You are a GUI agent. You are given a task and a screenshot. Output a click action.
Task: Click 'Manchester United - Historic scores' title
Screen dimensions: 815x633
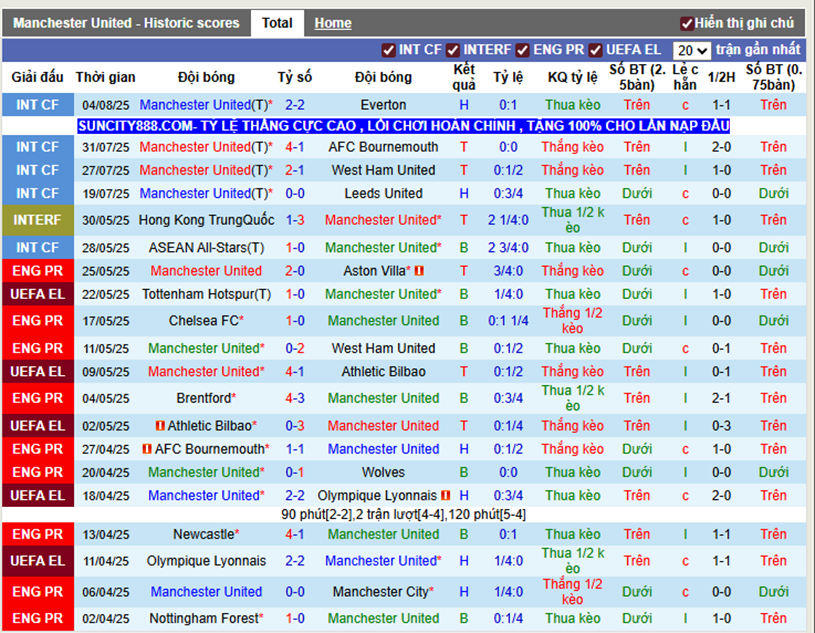coord(126,23)
